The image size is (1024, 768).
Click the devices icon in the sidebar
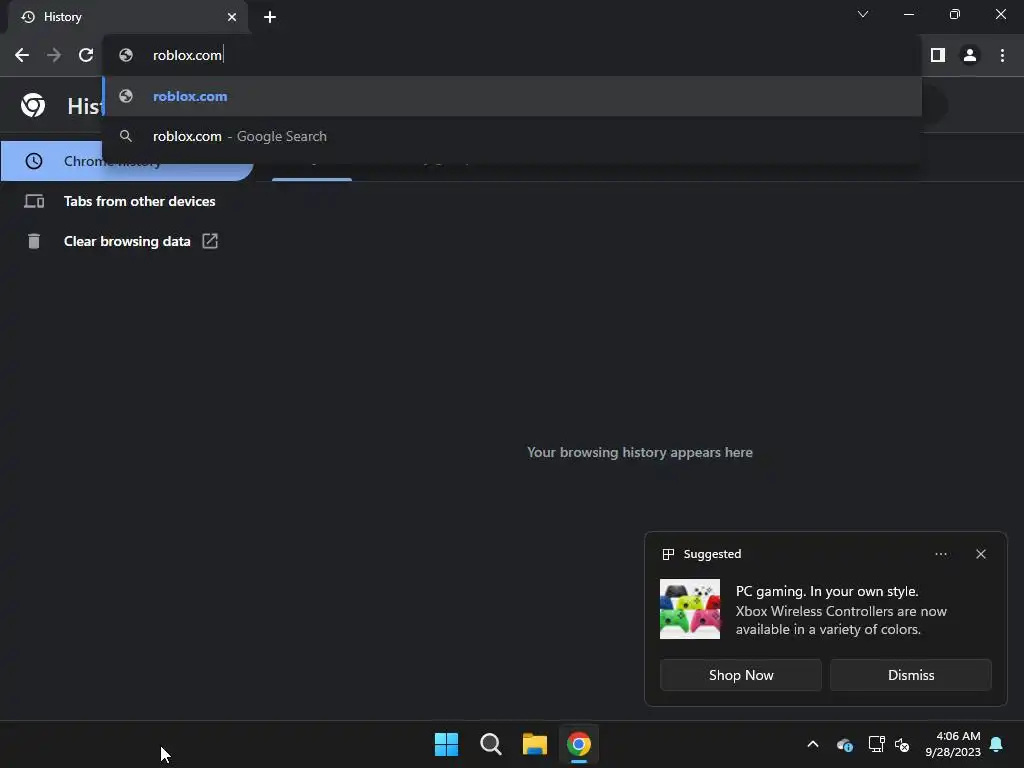click(x=34, y=201)
